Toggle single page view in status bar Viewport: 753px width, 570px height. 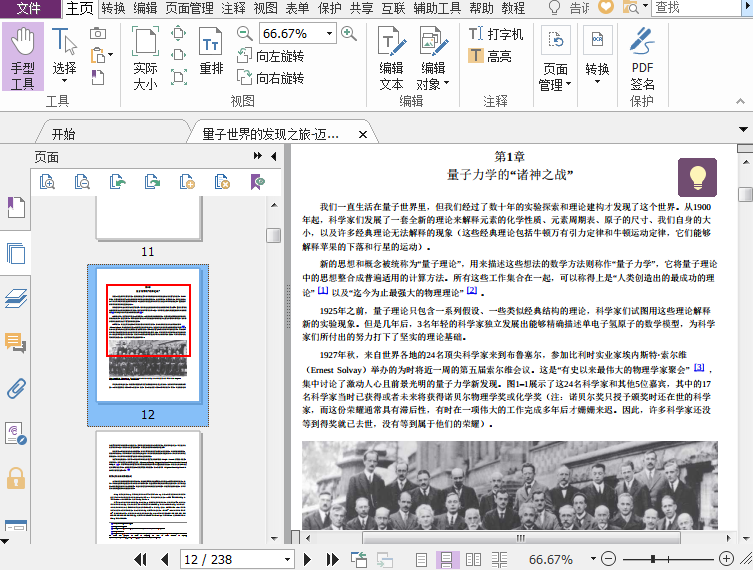(421, 559)
